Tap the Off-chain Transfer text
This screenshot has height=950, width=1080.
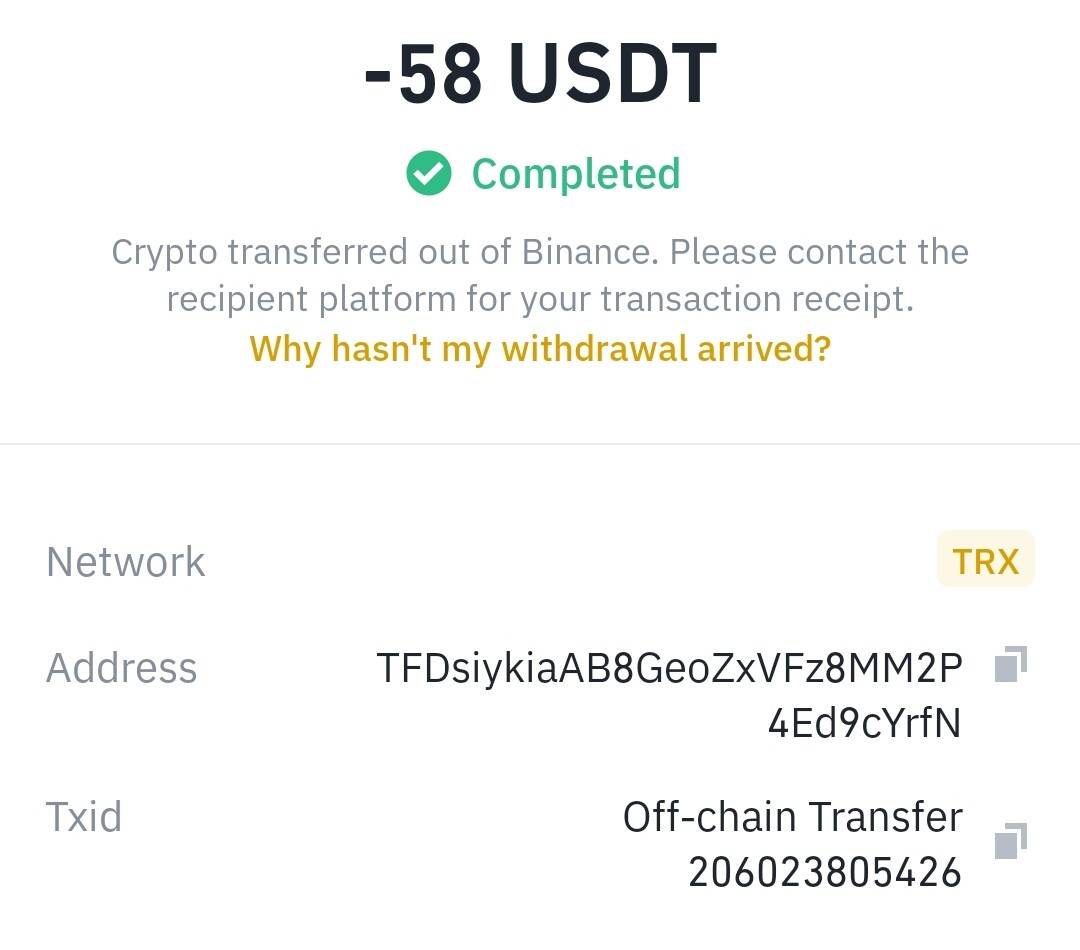793,817
